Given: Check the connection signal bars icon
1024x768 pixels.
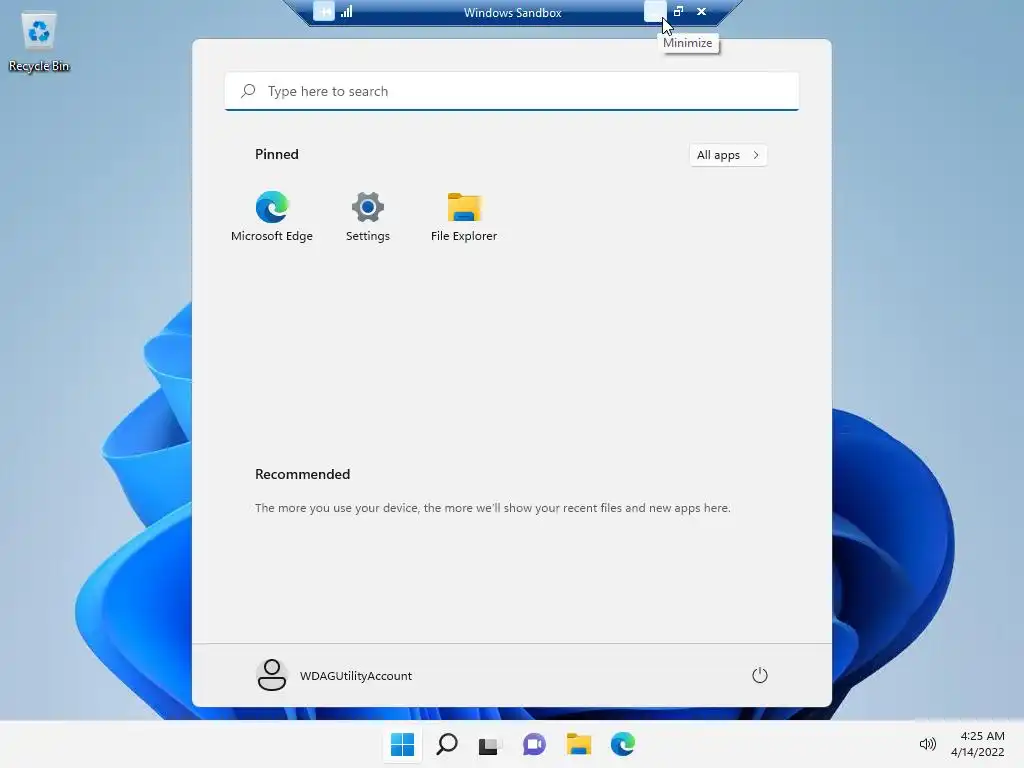Looking at the screenshot, I should point(347,12).
